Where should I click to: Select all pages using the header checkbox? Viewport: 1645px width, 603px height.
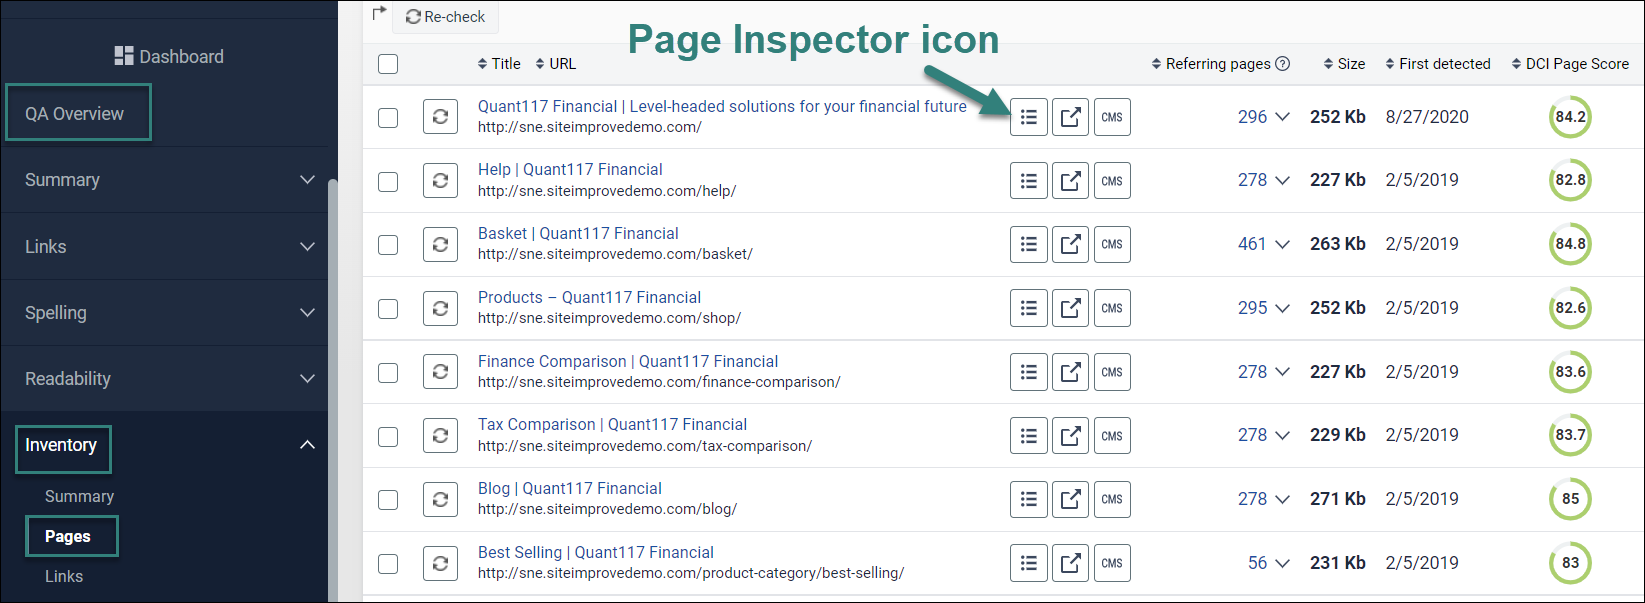click(x=388, y=63)
